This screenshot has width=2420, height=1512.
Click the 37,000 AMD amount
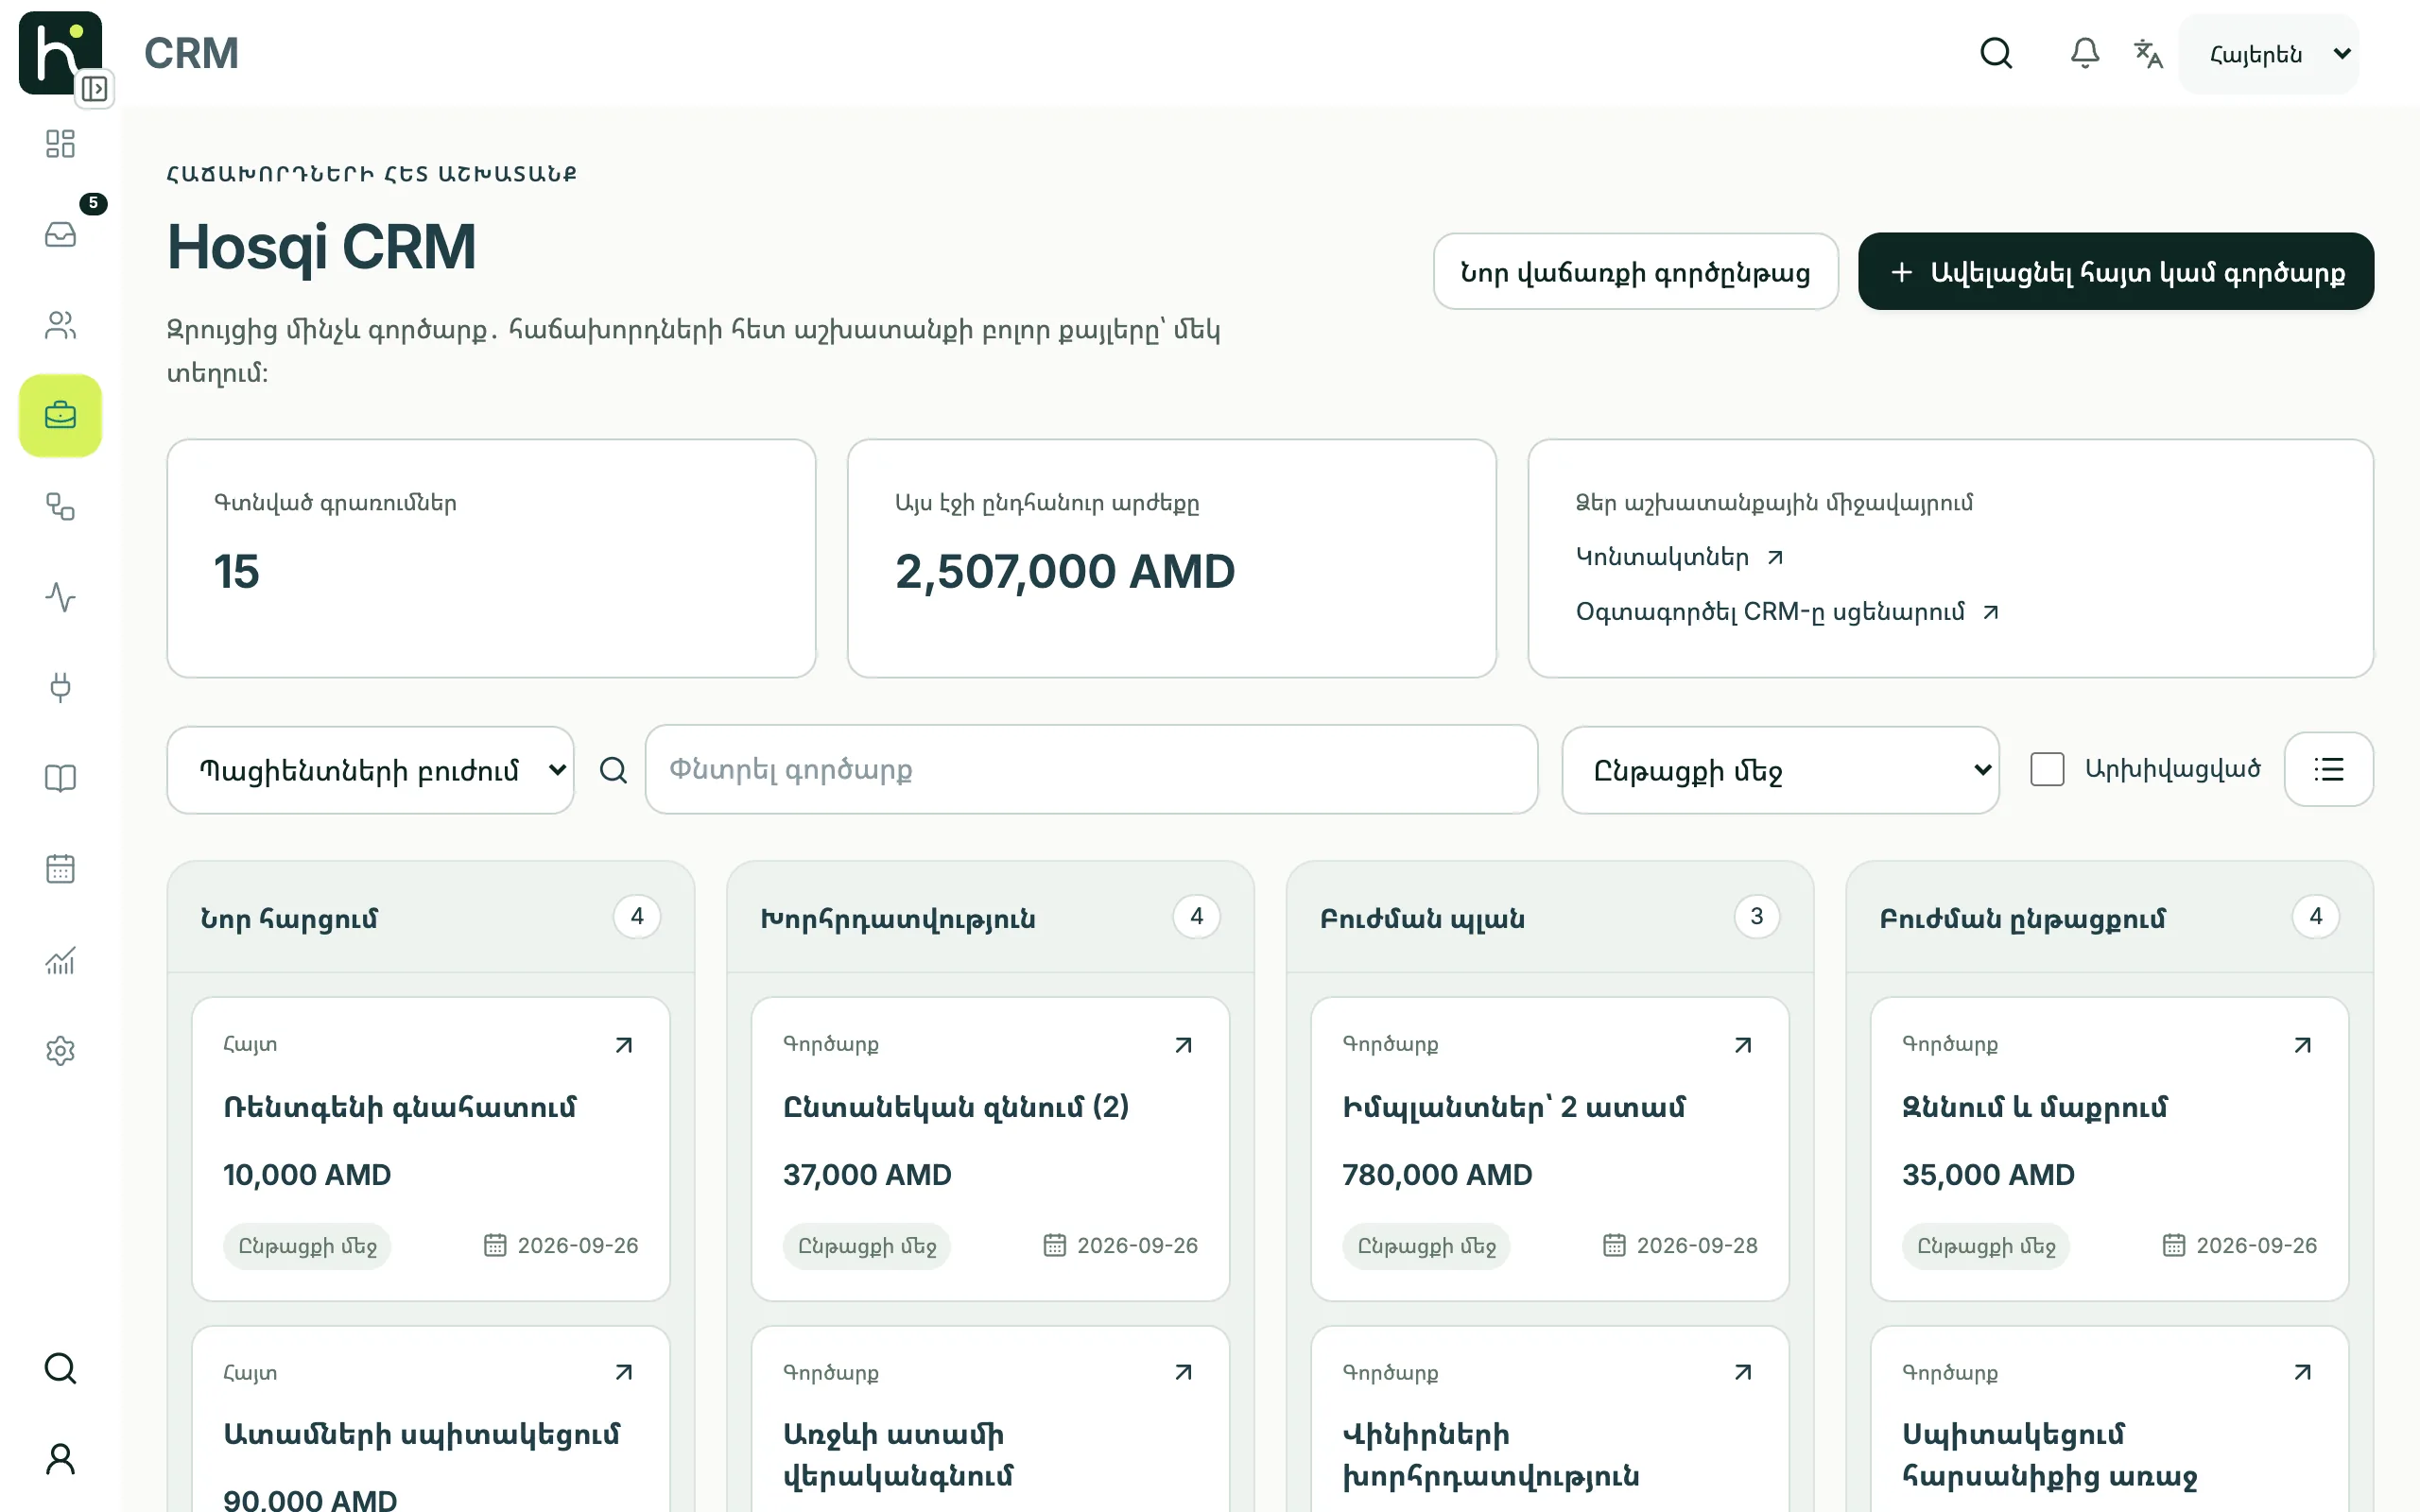[867, 1174]
